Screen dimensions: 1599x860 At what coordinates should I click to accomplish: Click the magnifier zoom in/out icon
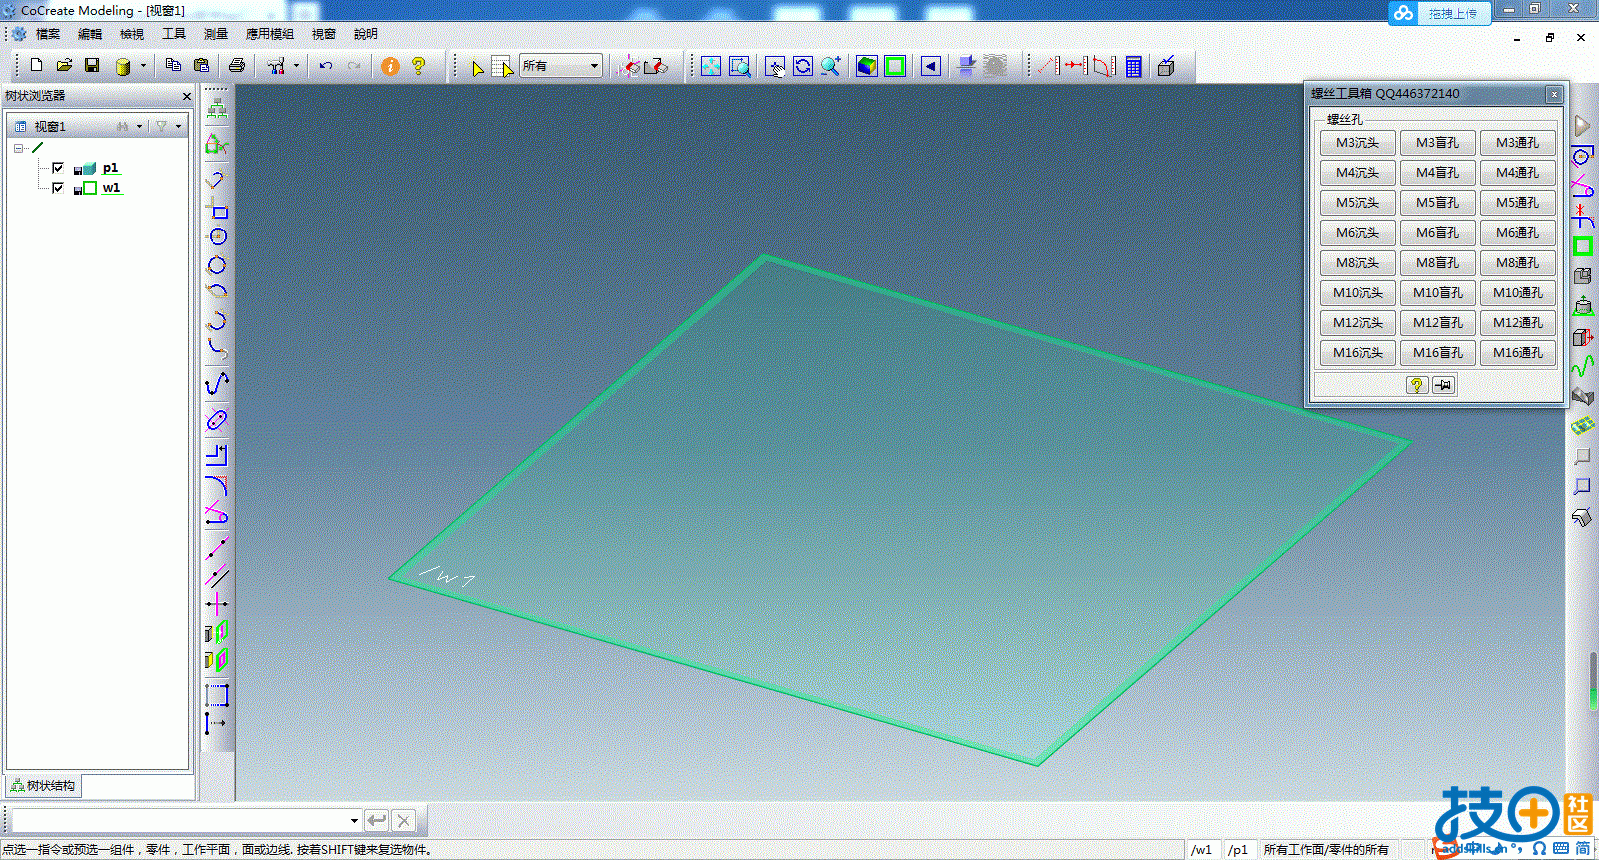pyautogui.click(x=831, y=66)
